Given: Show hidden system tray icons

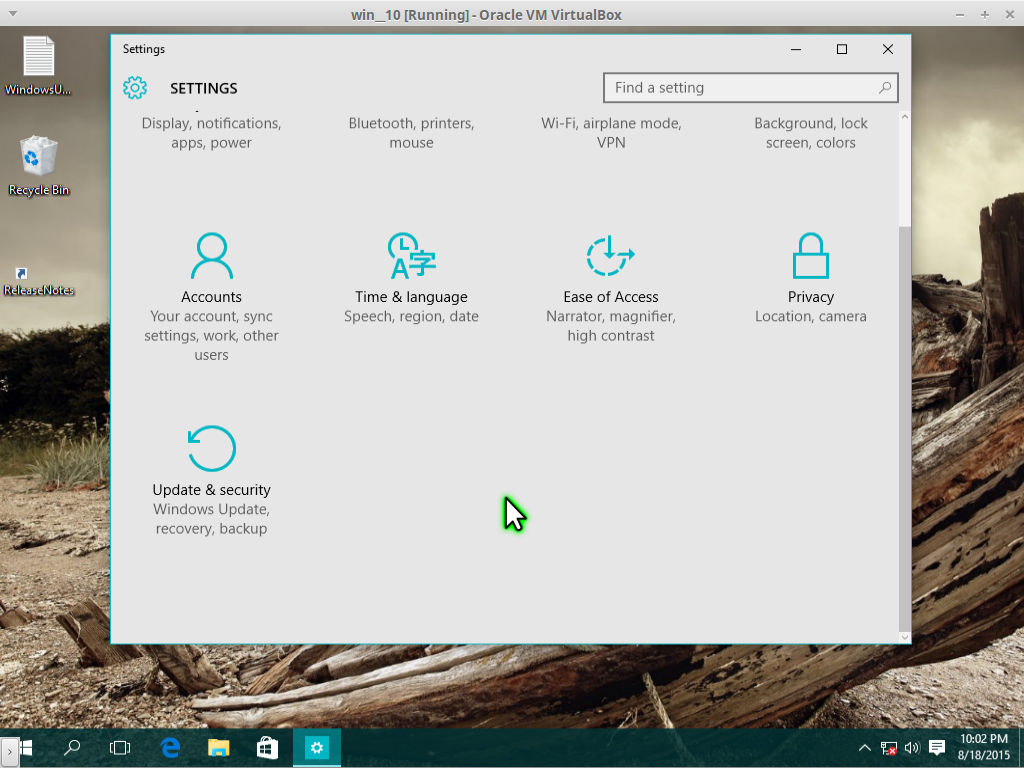Looking at the screenshot, I should (865, 748).
